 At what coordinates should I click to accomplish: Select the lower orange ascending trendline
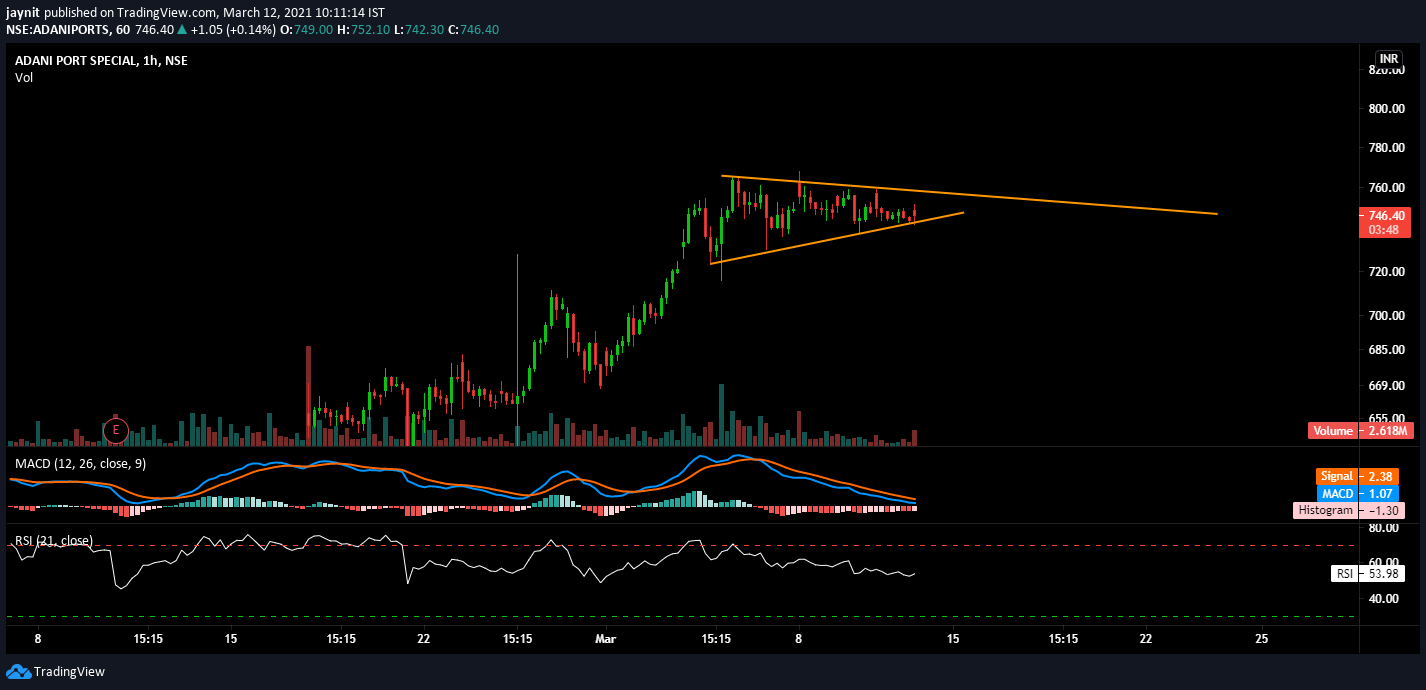coord(836,238)
